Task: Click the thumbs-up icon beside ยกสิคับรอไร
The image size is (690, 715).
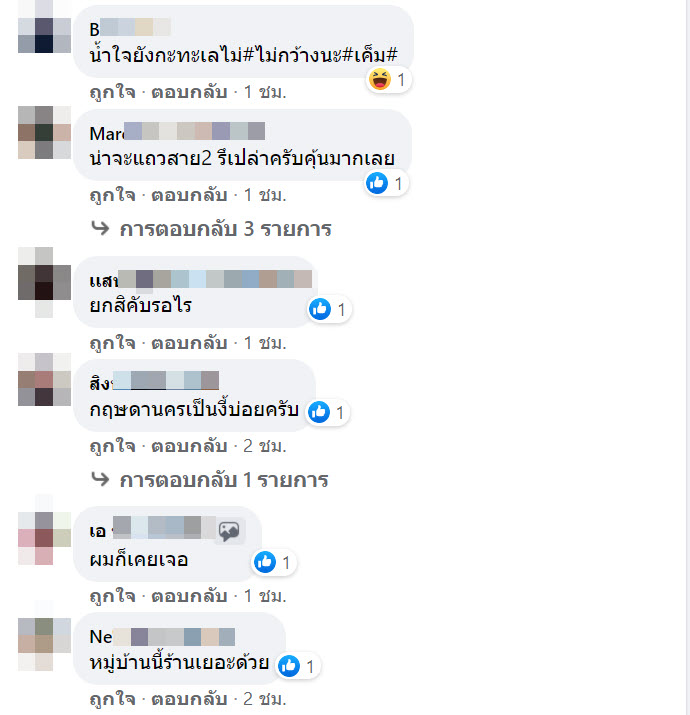Action: click(320, 309)
